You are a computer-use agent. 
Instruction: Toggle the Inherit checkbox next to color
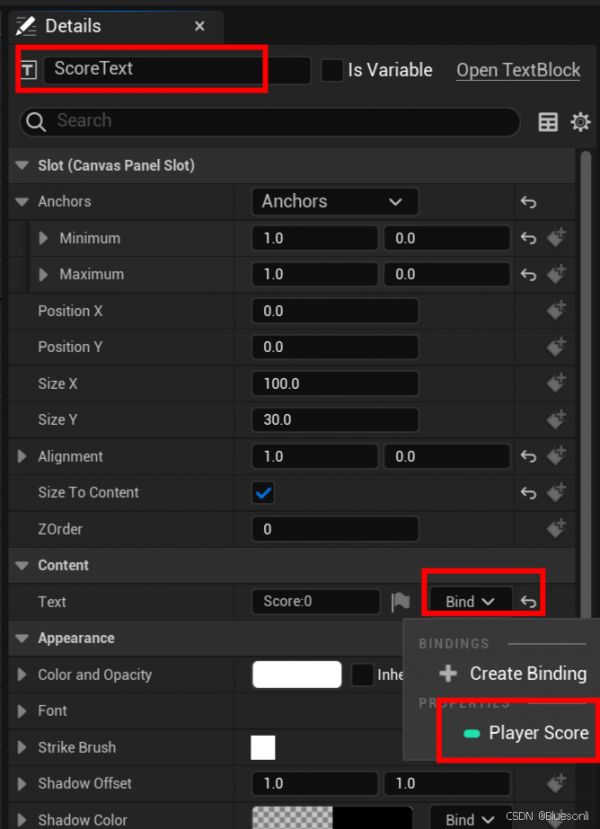click(363, 675)
